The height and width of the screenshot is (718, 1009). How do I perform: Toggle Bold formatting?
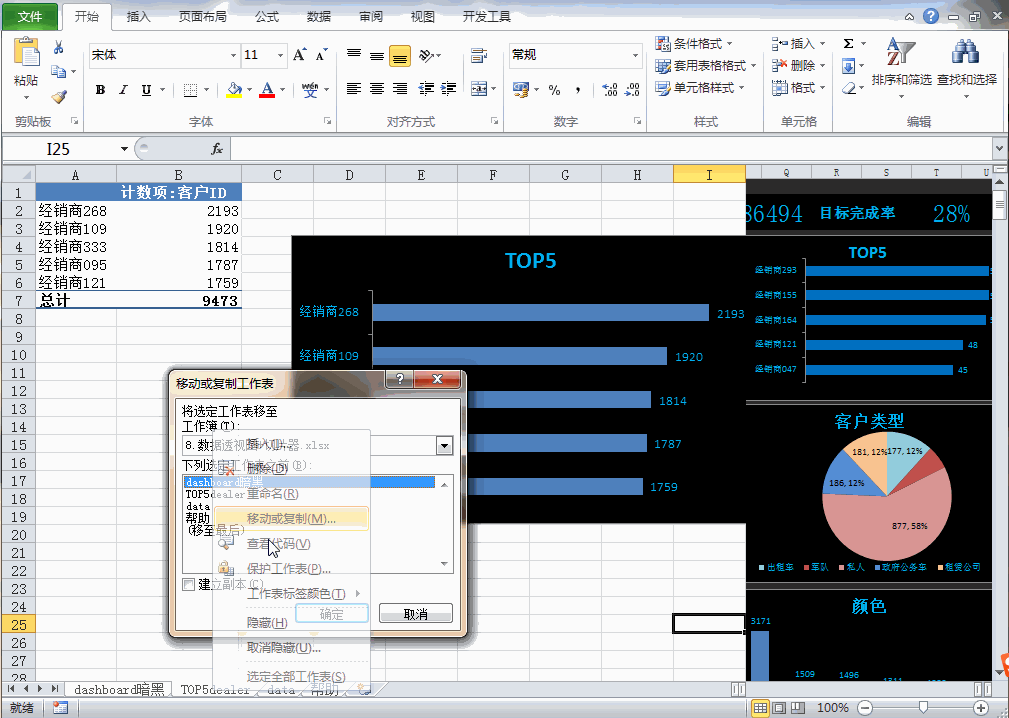click(100, 89)
